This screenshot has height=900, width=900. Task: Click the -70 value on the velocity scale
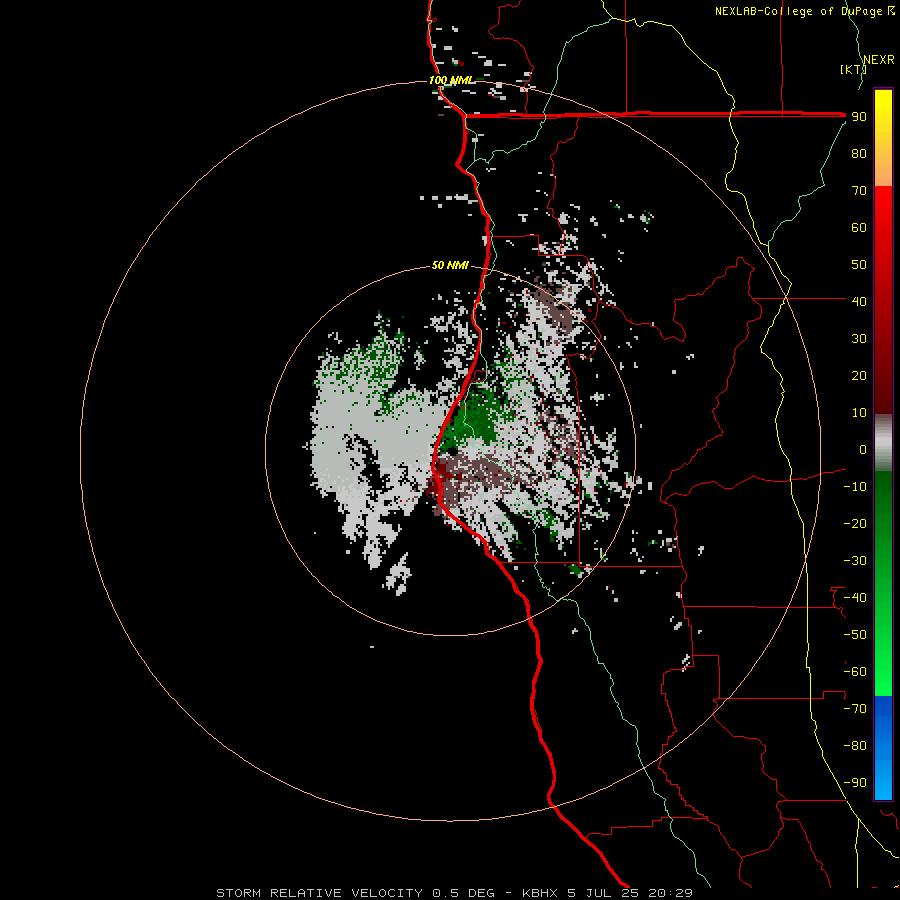tap(855, 709)
